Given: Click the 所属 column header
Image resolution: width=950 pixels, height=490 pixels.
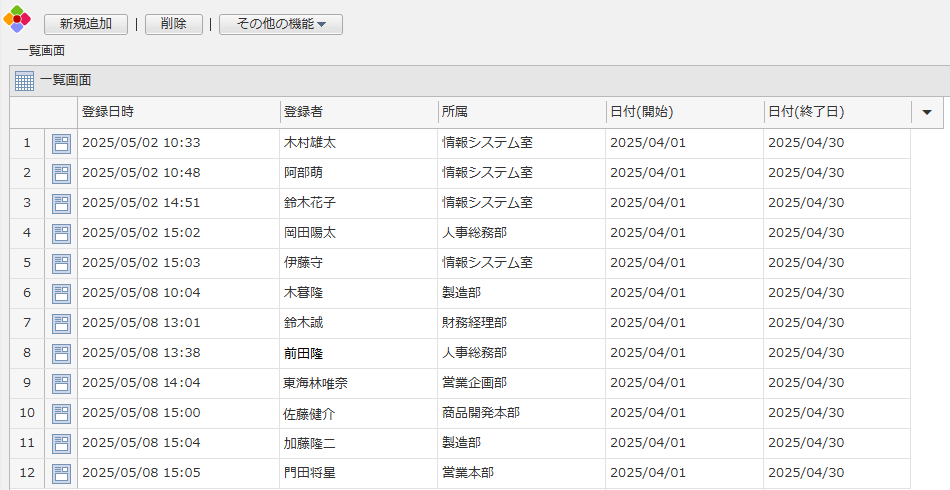Looking at the screenshot, I should [521, 112].
